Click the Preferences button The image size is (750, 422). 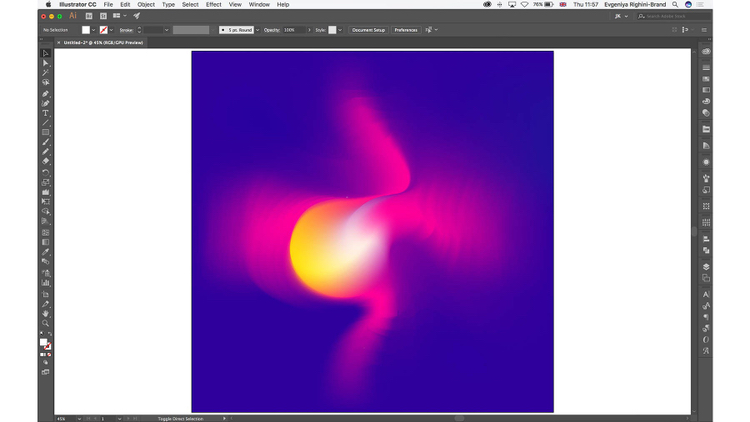coord(406,30)
